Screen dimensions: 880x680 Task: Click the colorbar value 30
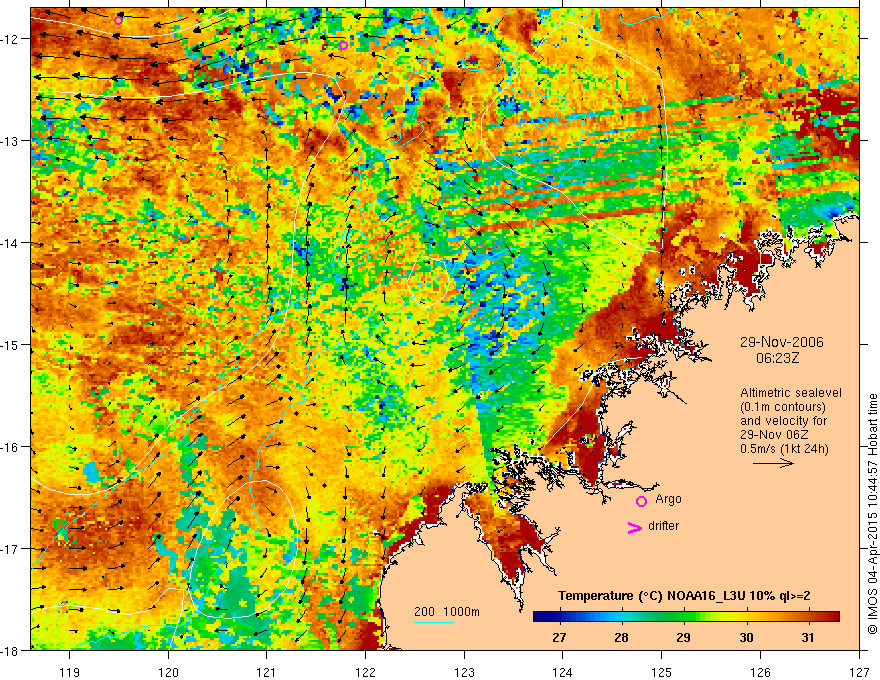pyautogui.click(x=746, y=637)
